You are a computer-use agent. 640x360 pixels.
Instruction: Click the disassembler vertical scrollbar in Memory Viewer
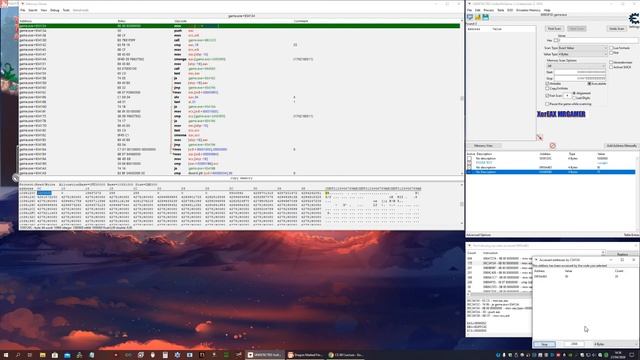(462, 98)
